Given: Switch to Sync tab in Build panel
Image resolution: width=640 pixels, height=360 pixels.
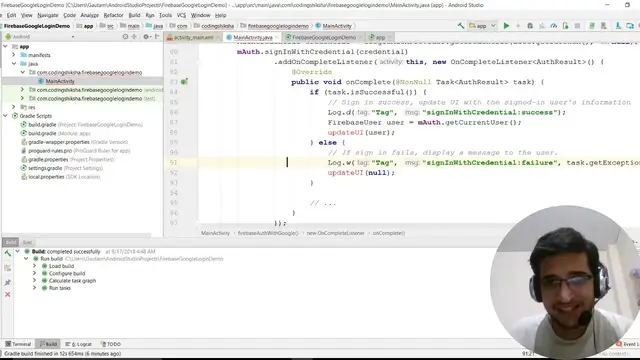Looking at the screenshot, I should [27, 242].
